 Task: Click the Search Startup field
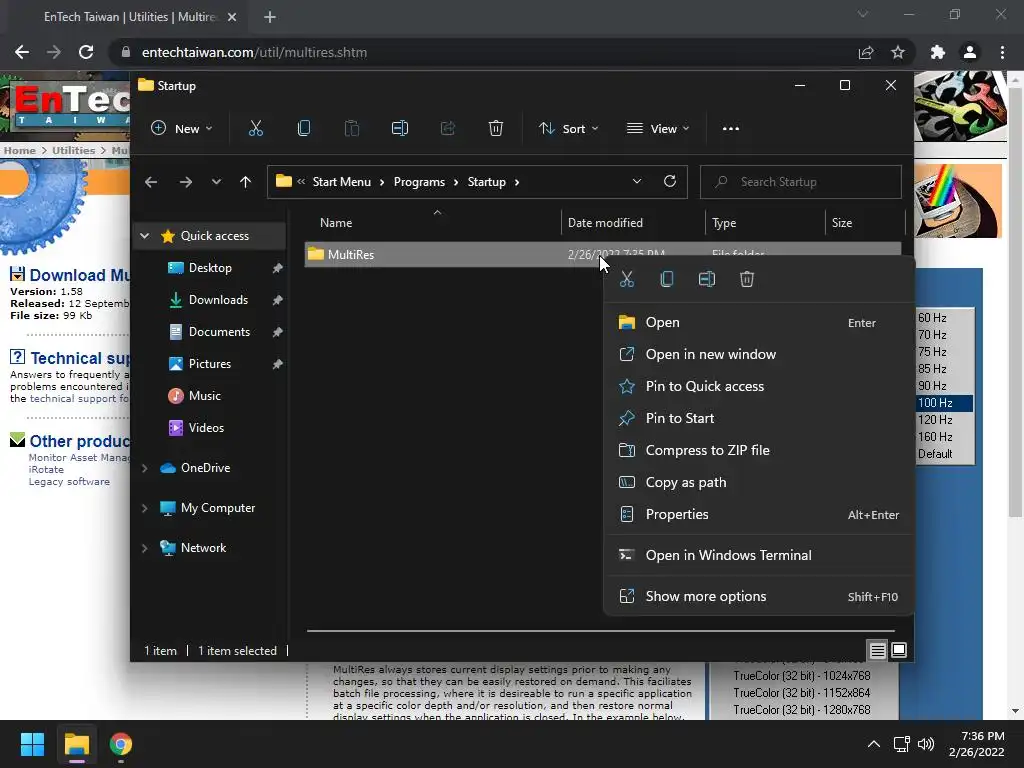pyautogui.click(x=801, y=182)
